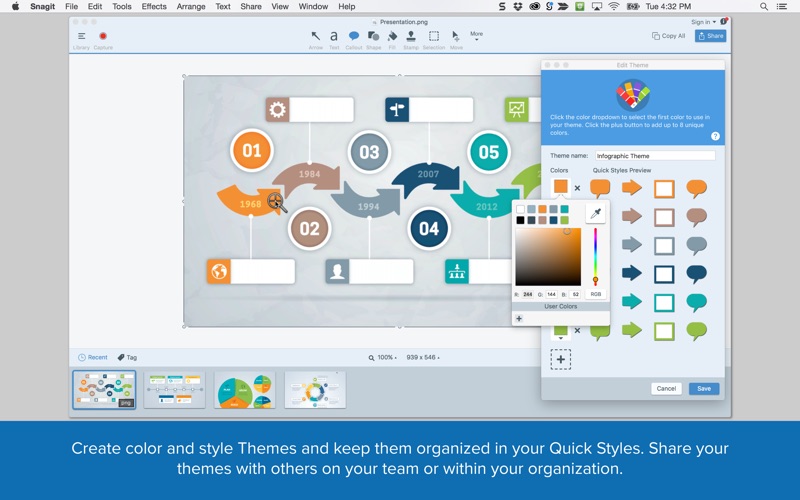This screenshot has width=800, height=500.
Task: Click the gray square outline quick style
Action: pyautogui.click(x=664, y=246)
